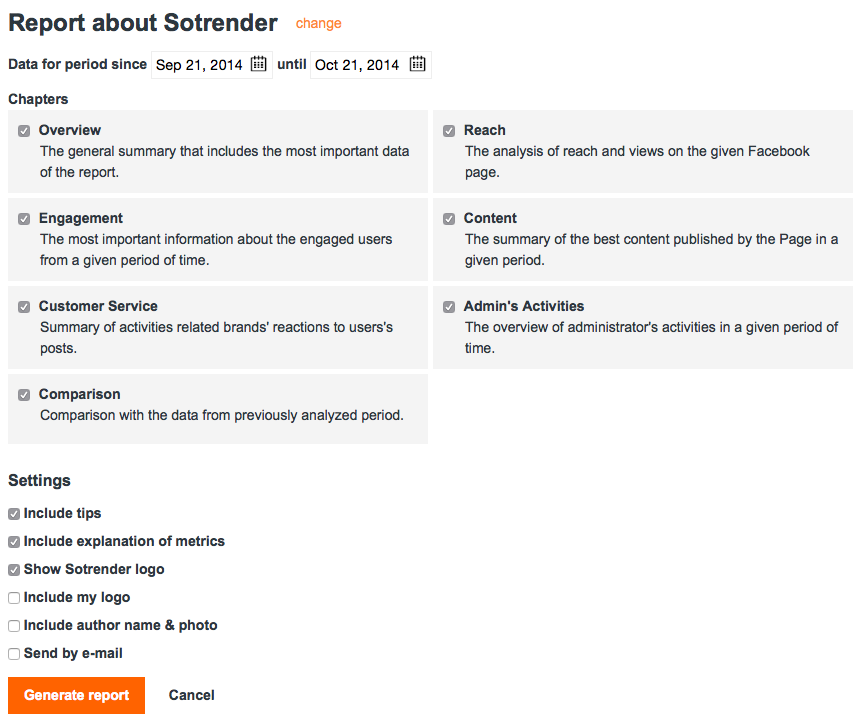Uncheck Include explanation of metrics
The height and width of the screenshot is (724, 865).
click(14, 542)
